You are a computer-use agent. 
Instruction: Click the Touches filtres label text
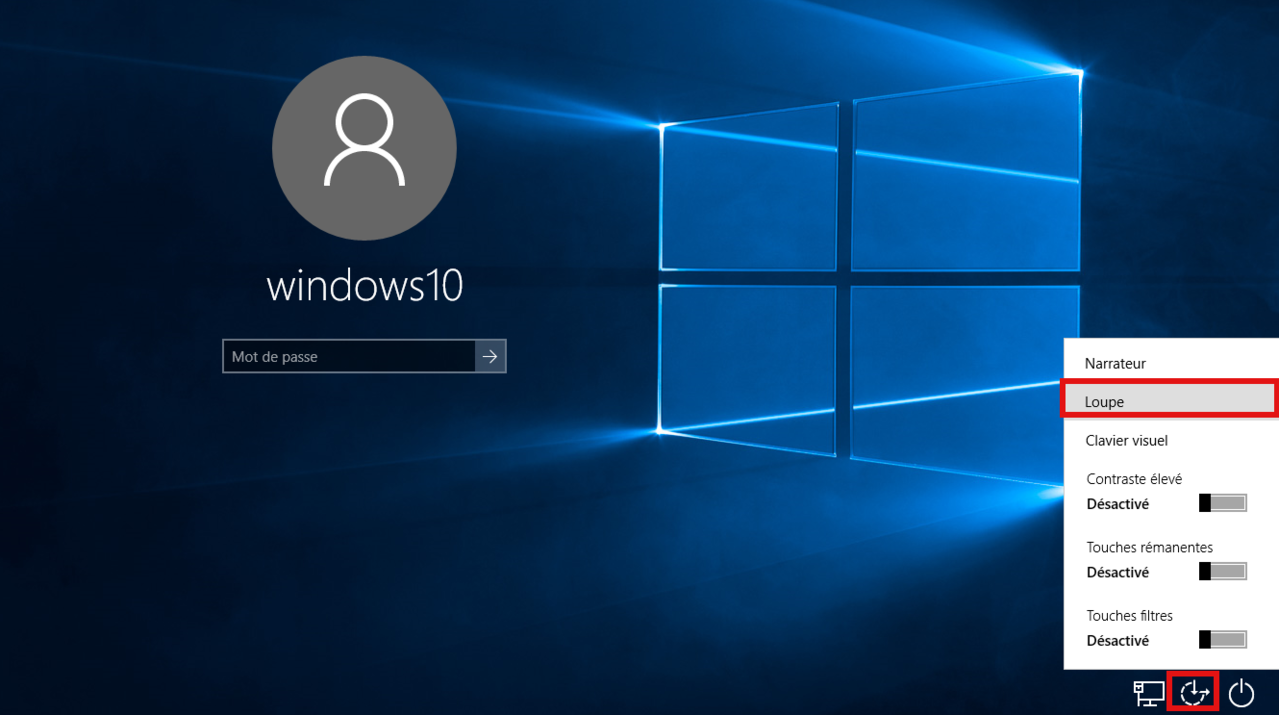(x=1129, y=616)
